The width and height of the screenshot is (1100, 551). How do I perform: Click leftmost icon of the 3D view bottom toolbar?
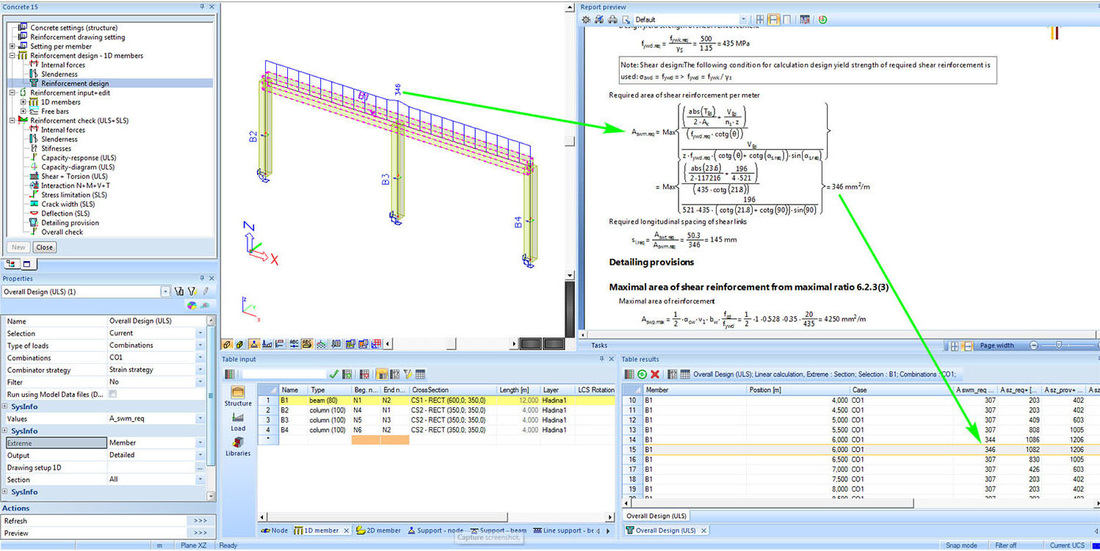click(227, 344)
